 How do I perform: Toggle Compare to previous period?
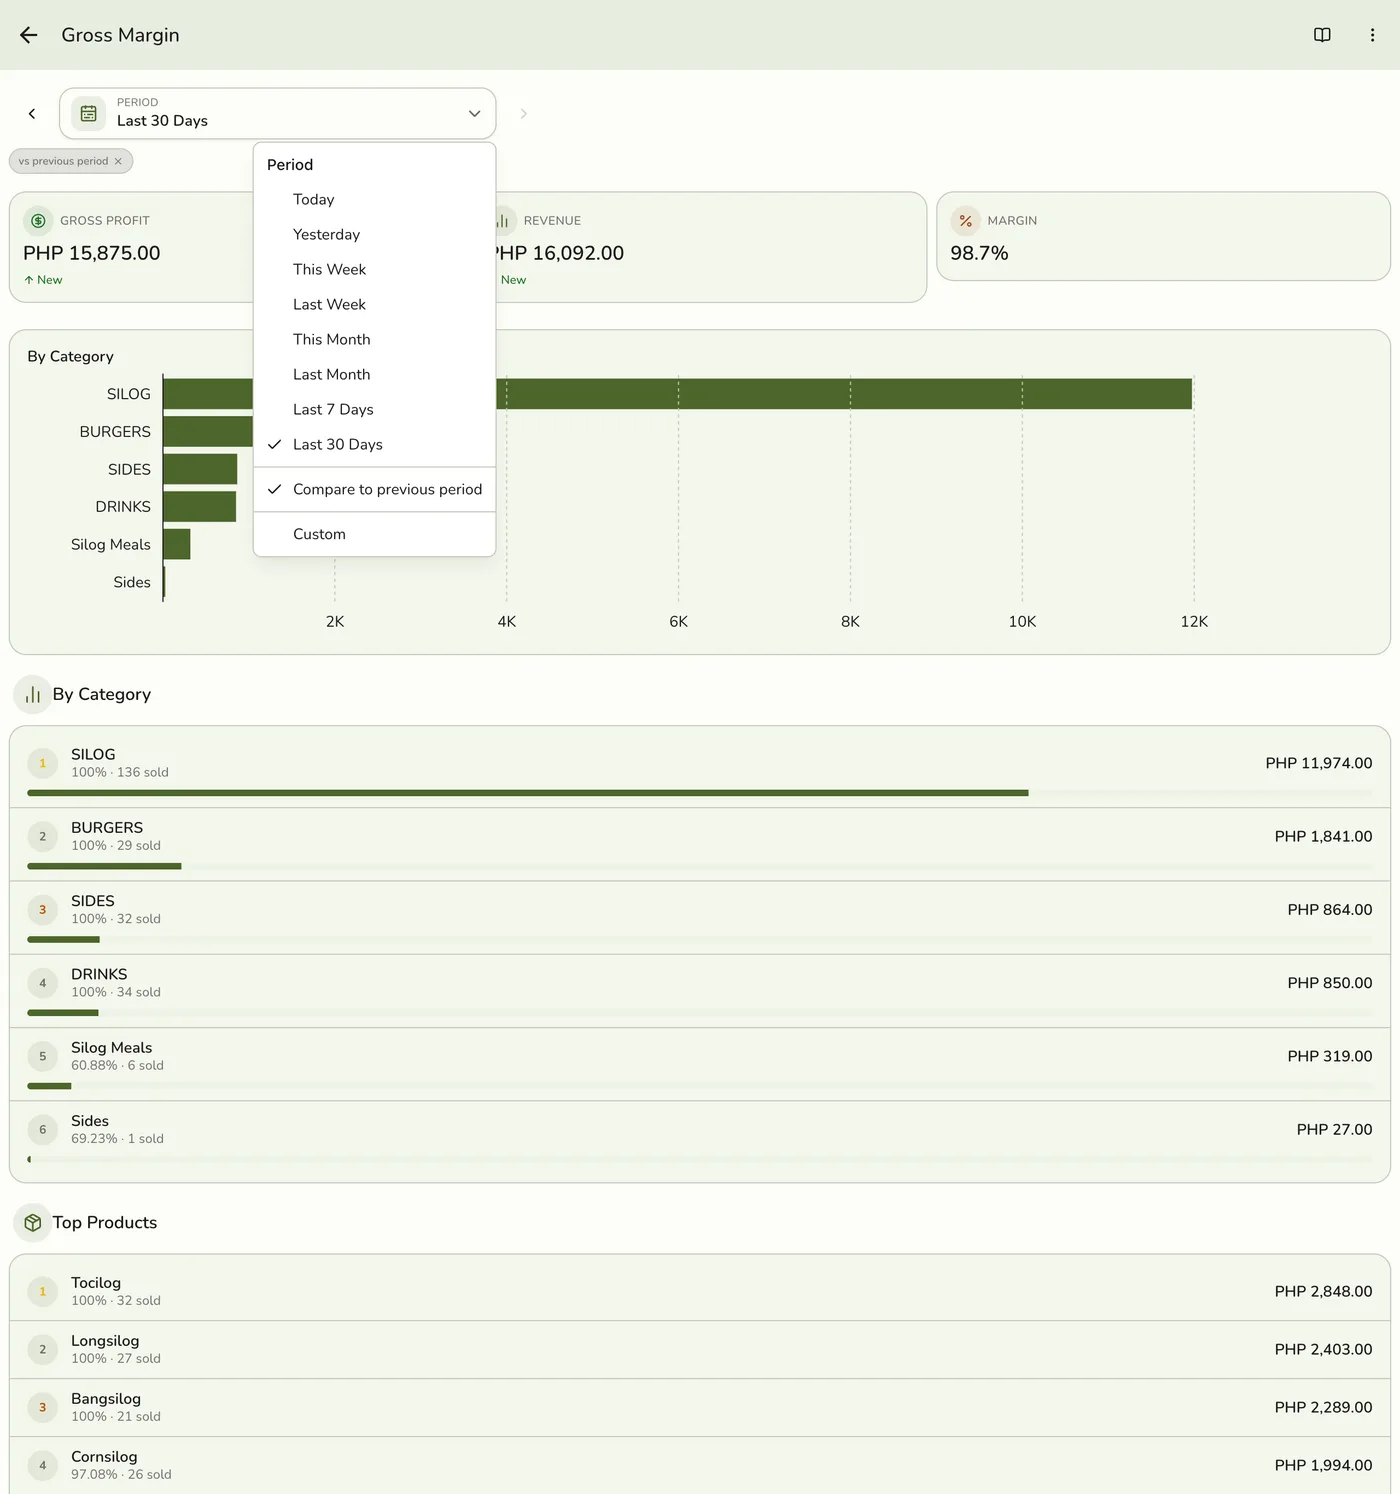[x=374, y=490]
